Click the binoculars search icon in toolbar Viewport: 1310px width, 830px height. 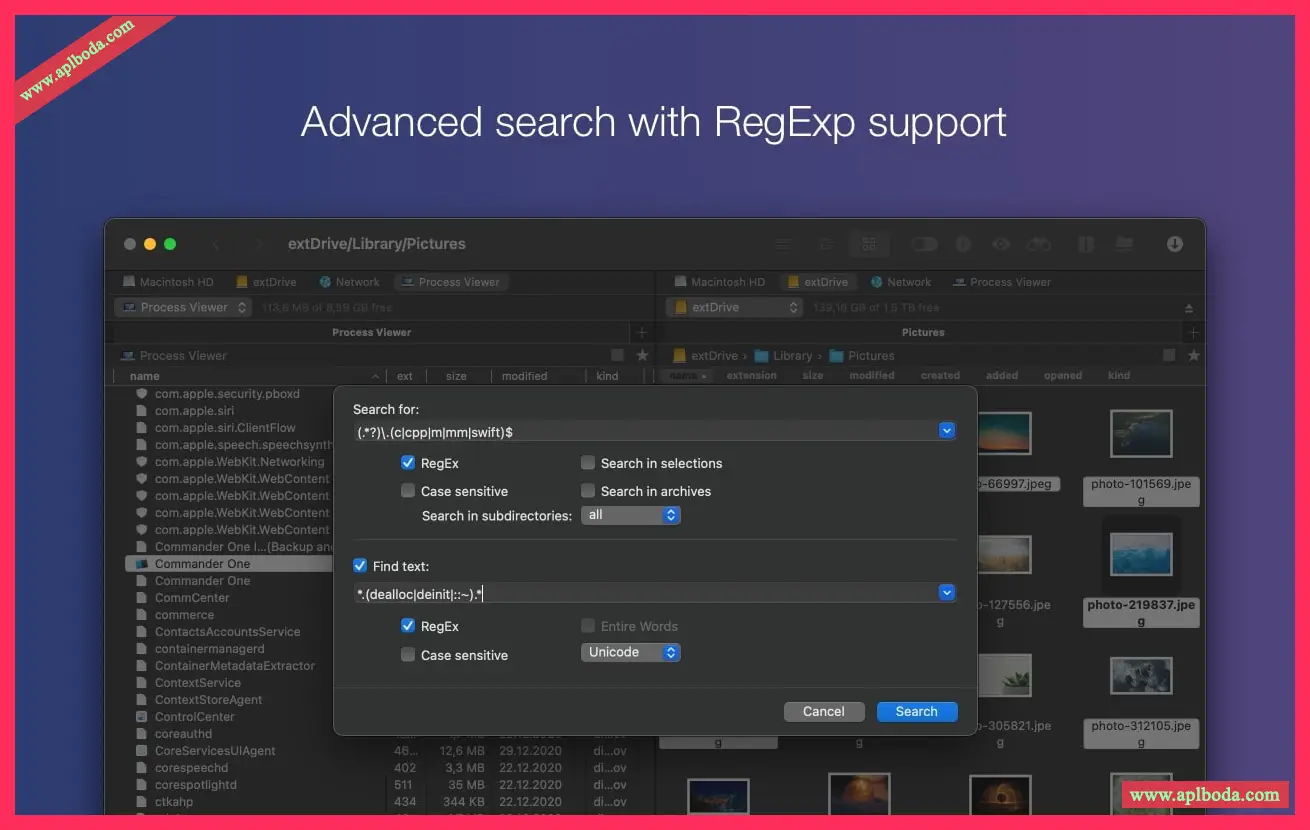pos(1040,244)
